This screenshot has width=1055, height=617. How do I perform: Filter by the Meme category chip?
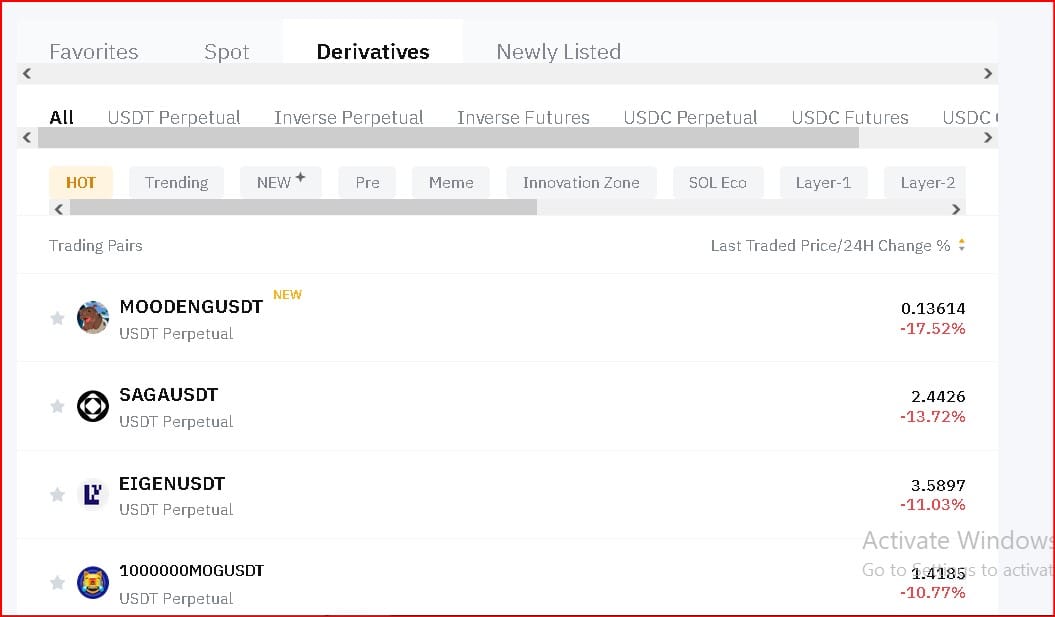(451, 182)
